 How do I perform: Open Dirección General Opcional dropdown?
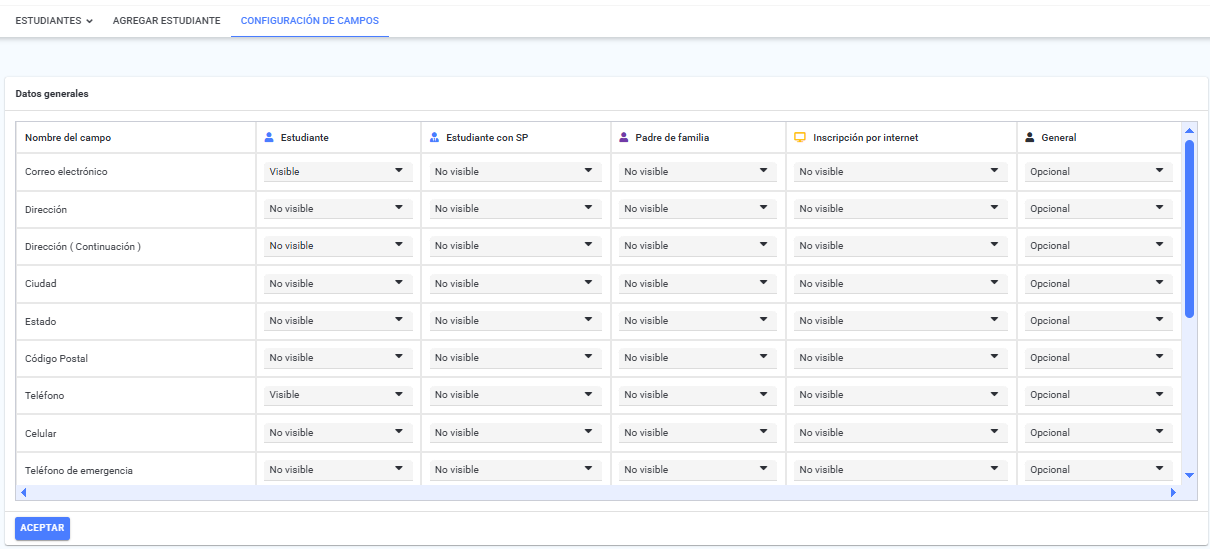(1099, 209)
